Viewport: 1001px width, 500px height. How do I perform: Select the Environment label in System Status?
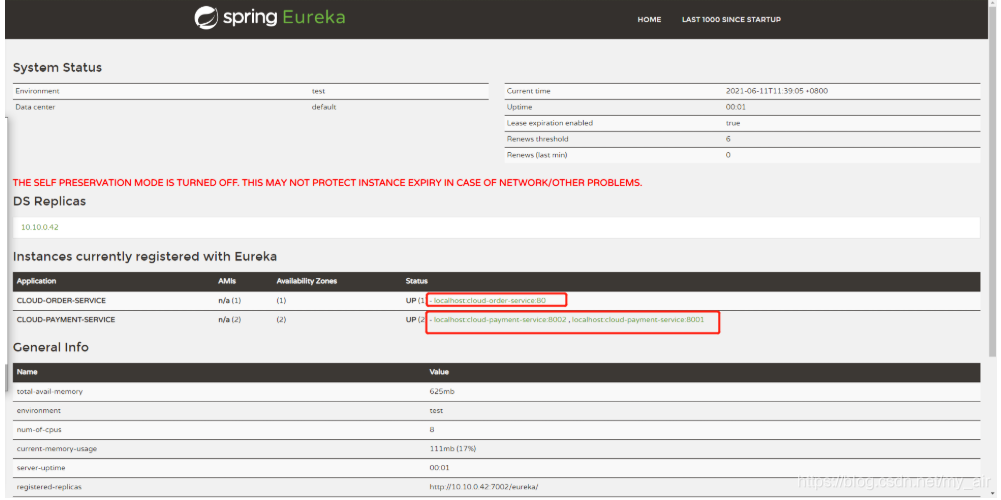point(37,91)
